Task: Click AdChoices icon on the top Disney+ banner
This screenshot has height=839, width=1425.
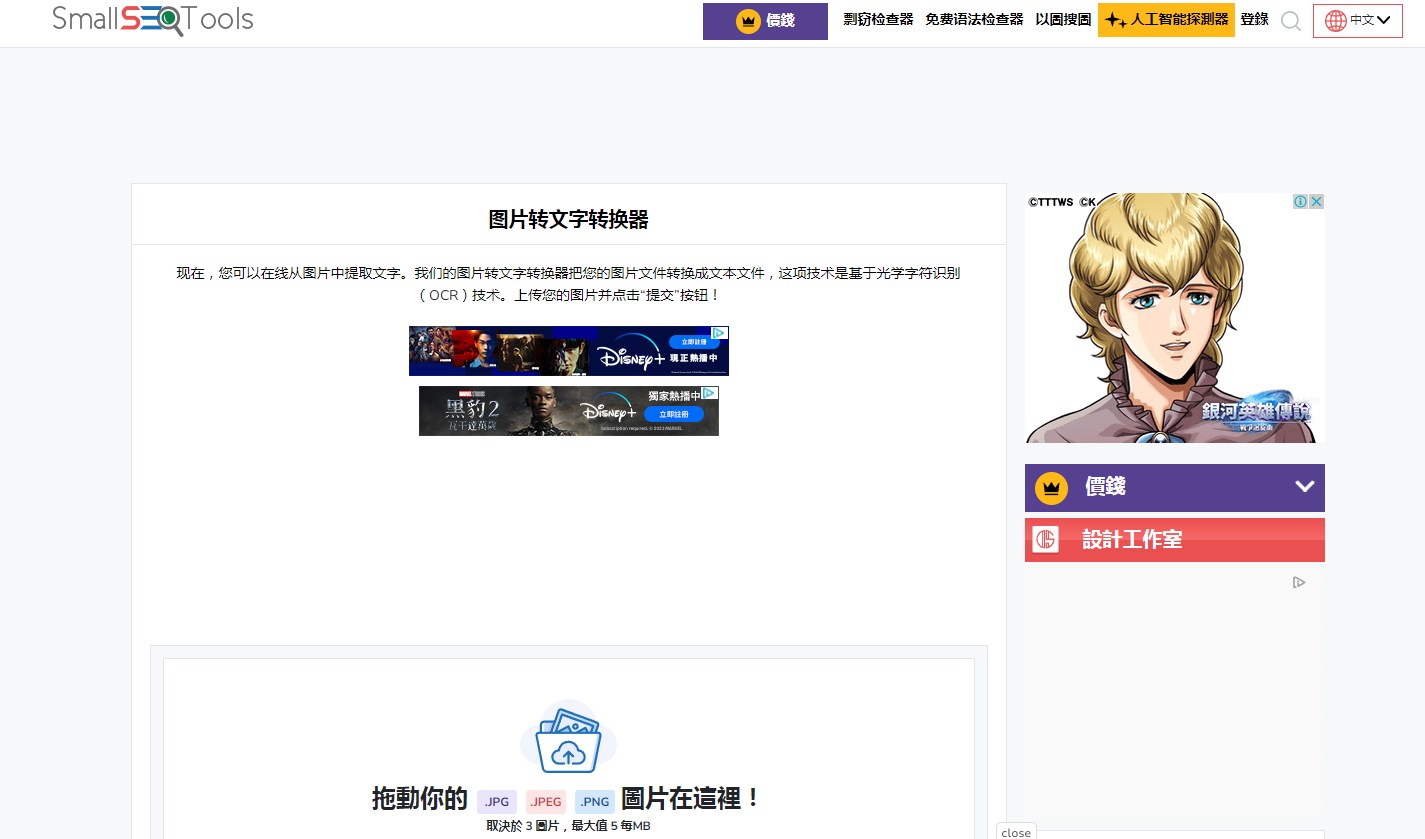Action: [x=719, y=333]
